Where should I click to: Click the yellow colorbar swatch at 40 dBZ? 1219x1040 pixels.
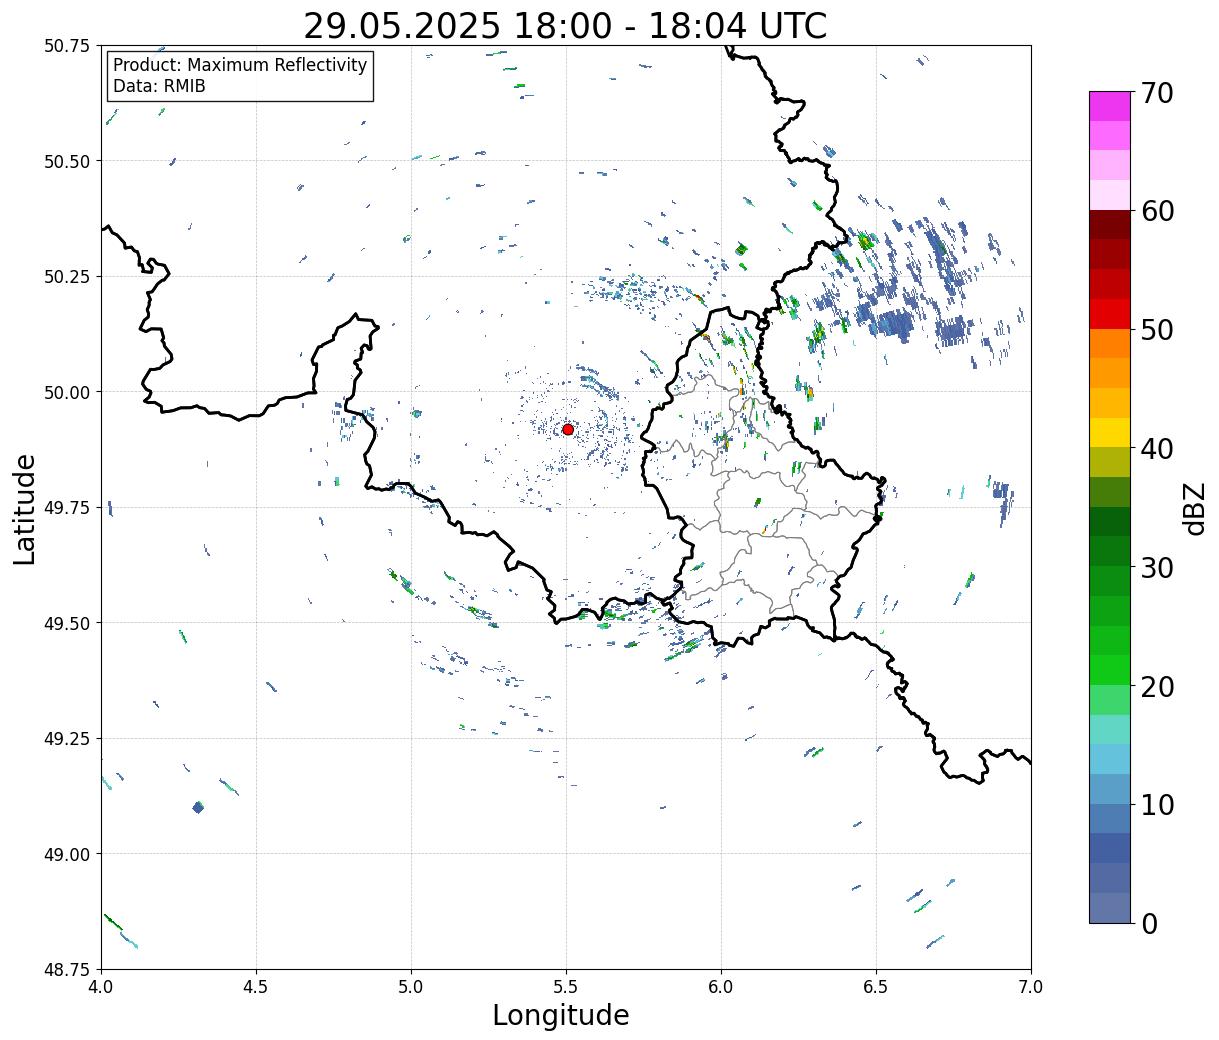point(1110,433)
